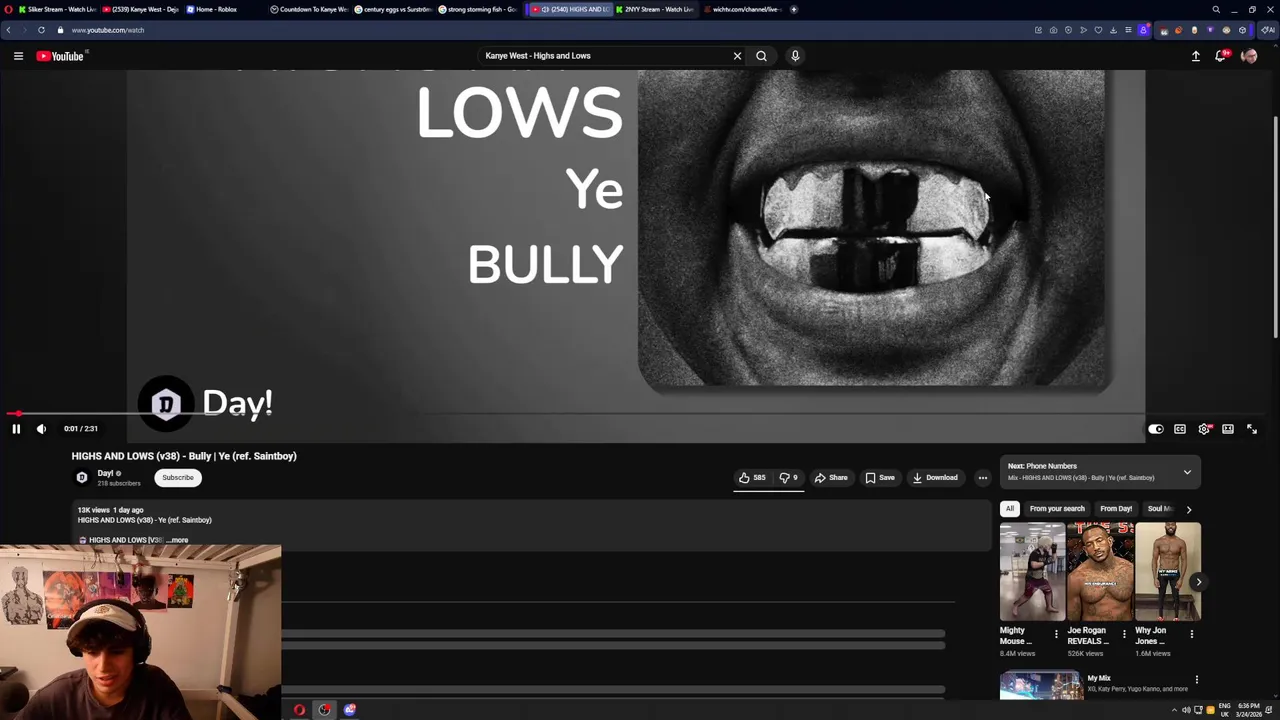This screenshot has width=1280, height=720.
Task: Reload the page with the refresh button
Action: [41, 30]
